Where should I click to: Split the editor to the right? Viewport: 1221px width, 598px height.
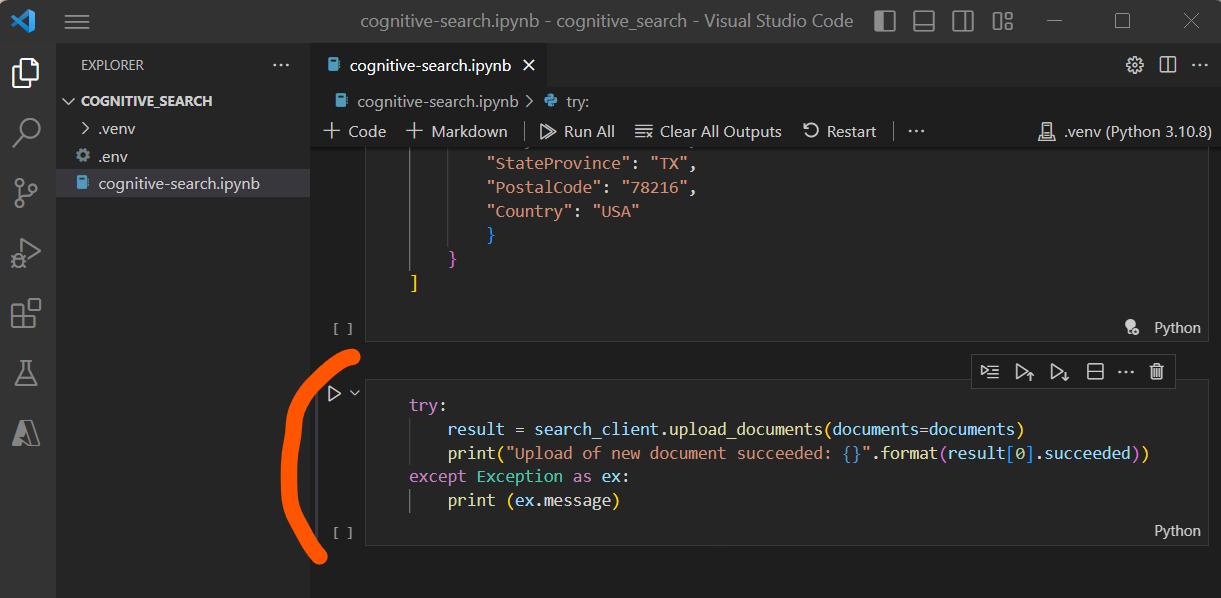(1167, 65)
